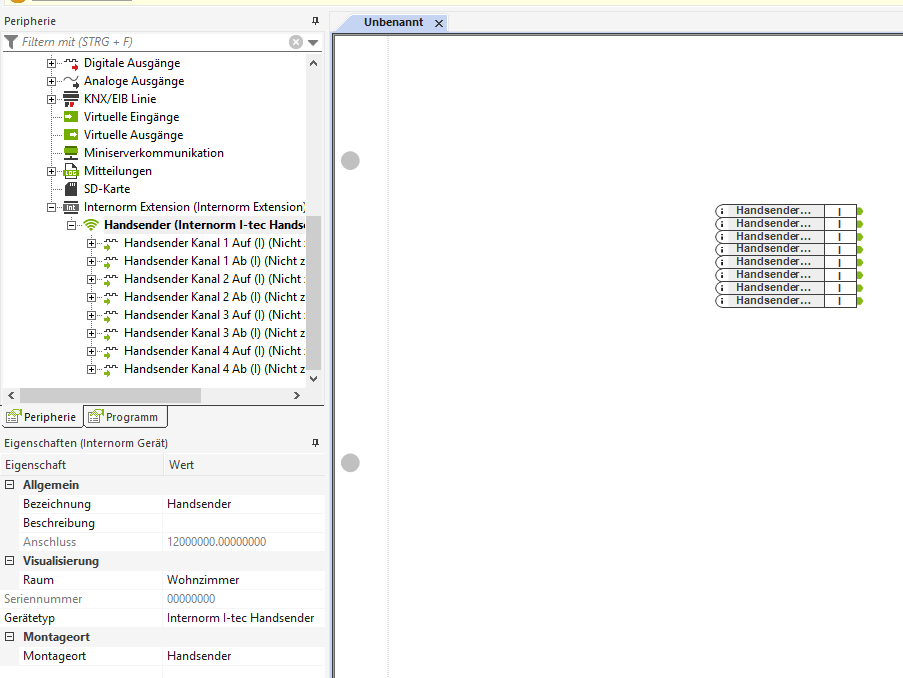
Task: Close the Unbenannt document tab
Action: click(439, 23)
